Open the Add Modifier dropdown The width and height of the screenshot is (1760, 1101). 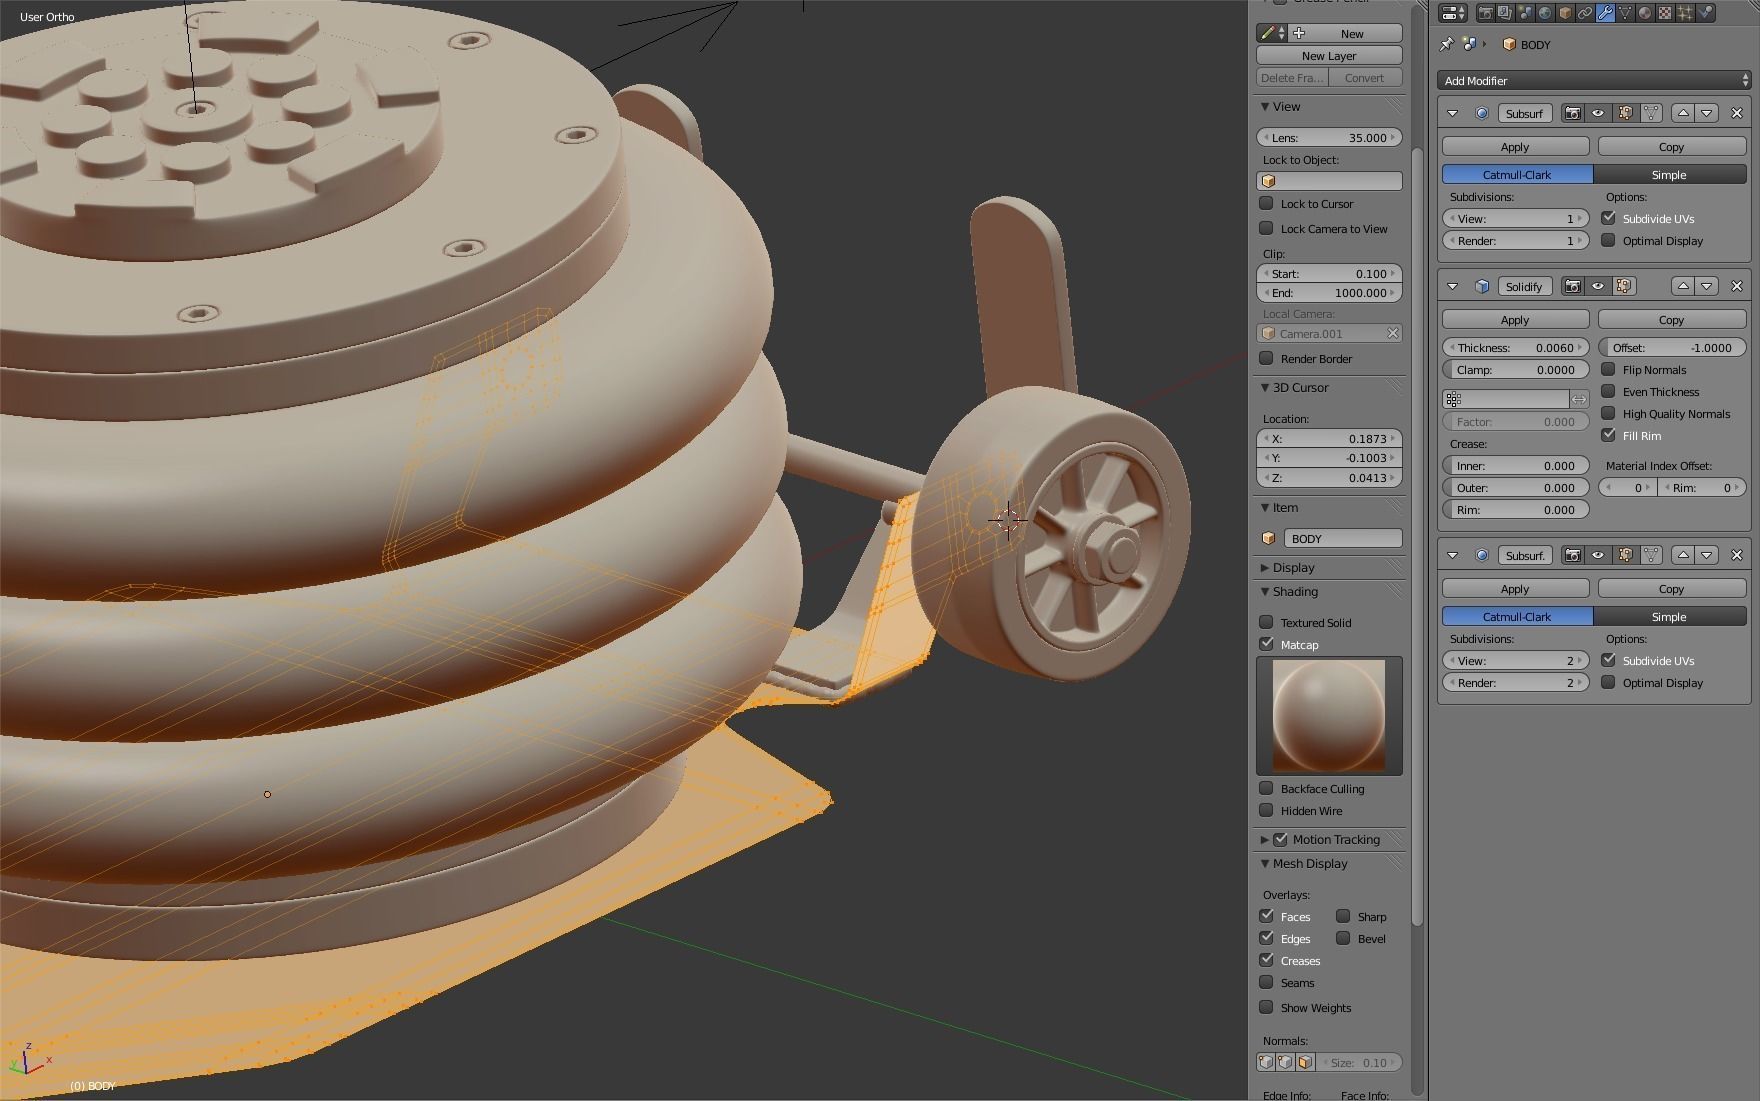pyautogui.click(x=1595, y=80)
